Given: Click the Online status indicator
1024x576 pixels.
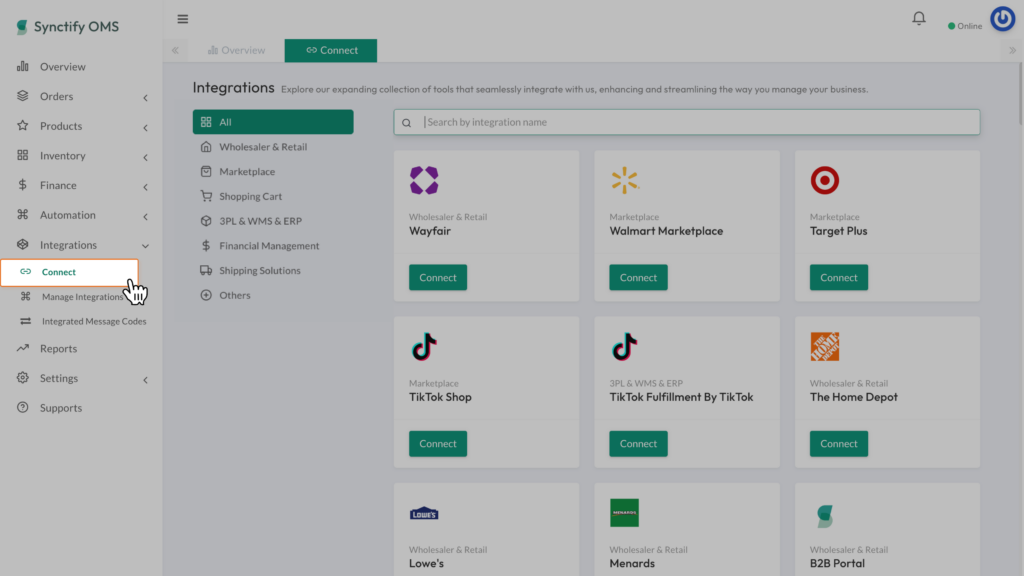Looking at the screenshot, I should pos(965,26).
